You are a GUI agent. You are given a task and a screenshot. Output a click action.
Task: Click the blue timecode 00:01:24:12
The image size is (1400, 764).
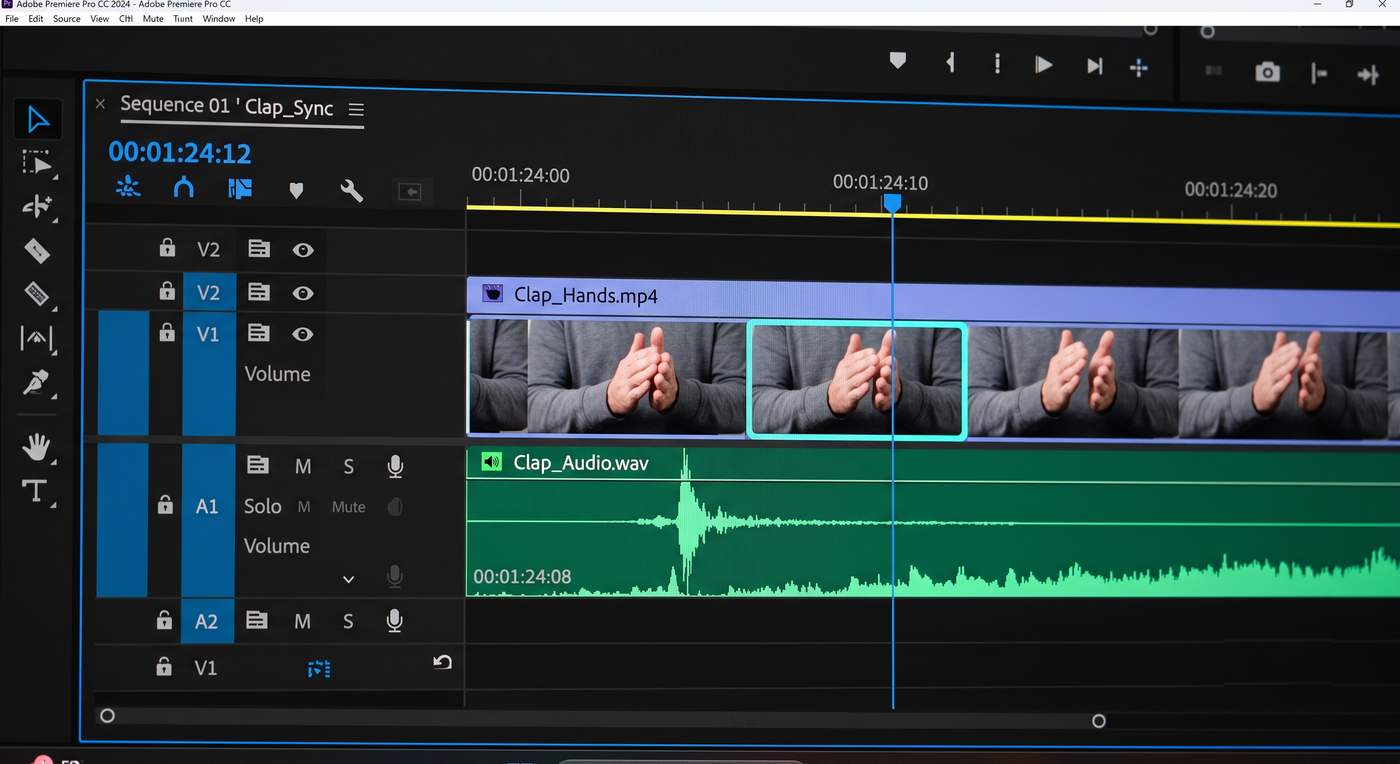click(180, 153)
